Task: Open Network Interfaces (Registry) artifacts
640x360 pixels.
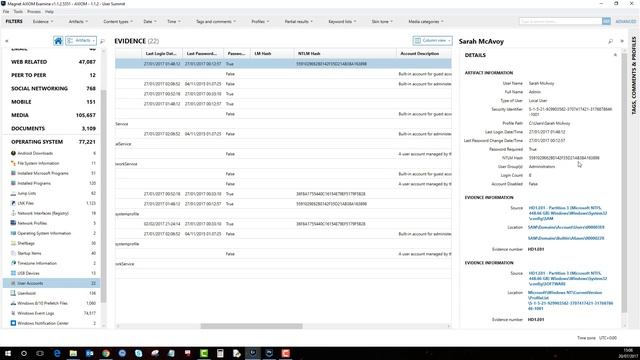Action: [53, 213]
